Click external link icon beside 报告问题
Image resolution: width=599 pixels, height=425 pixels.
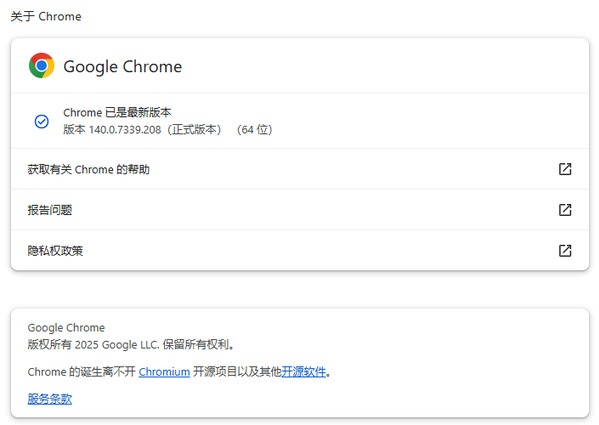tap(565, 210)
